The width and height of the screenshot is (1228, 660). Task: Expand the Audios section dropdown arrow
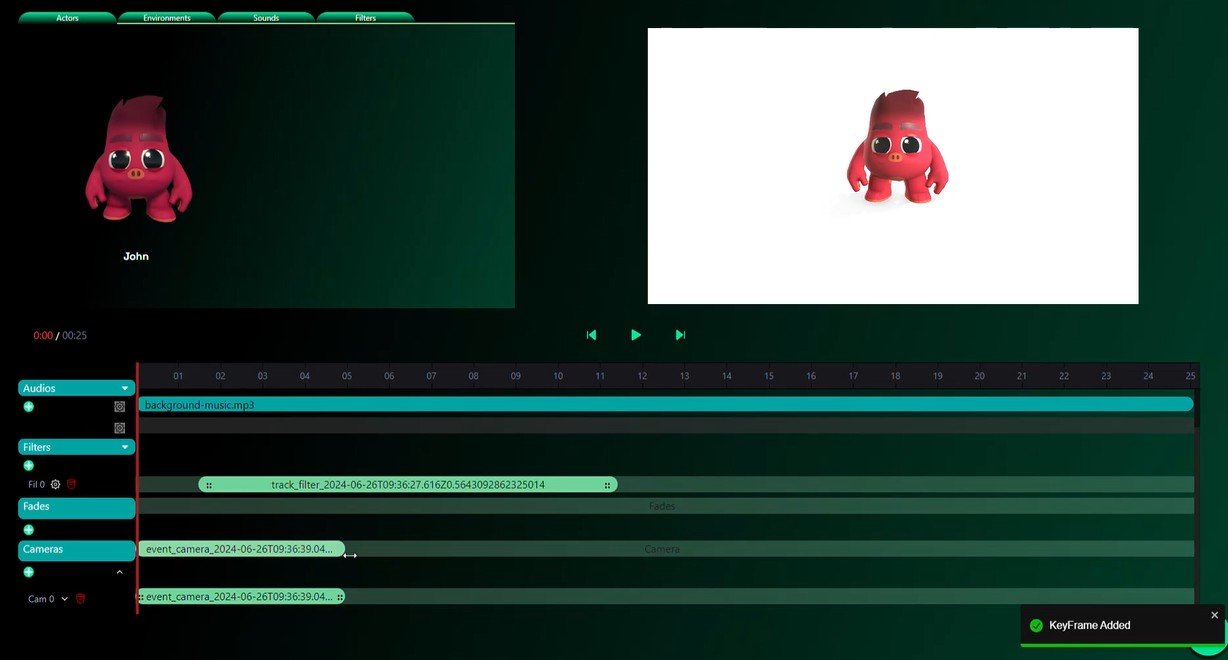tap(125, 388)
